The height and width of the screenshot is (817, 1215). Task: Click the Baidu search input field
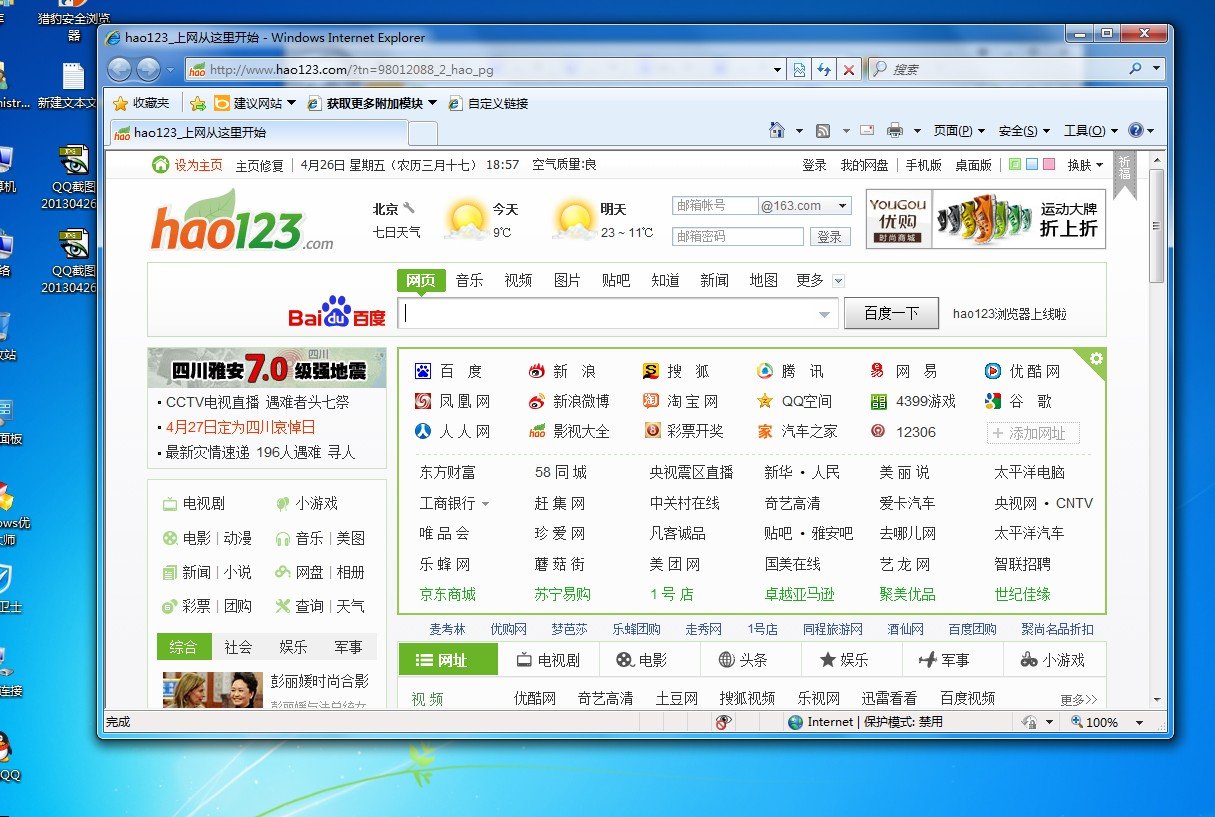[x=610, y=313]
